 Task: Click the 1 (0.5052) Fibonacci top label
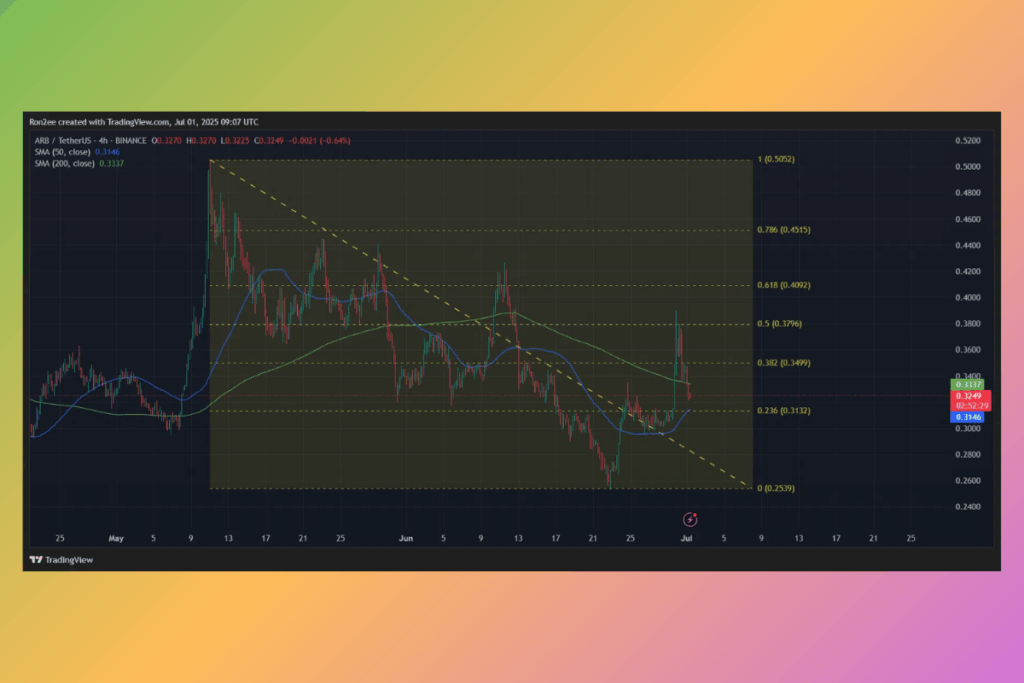[x=777, y=160]
